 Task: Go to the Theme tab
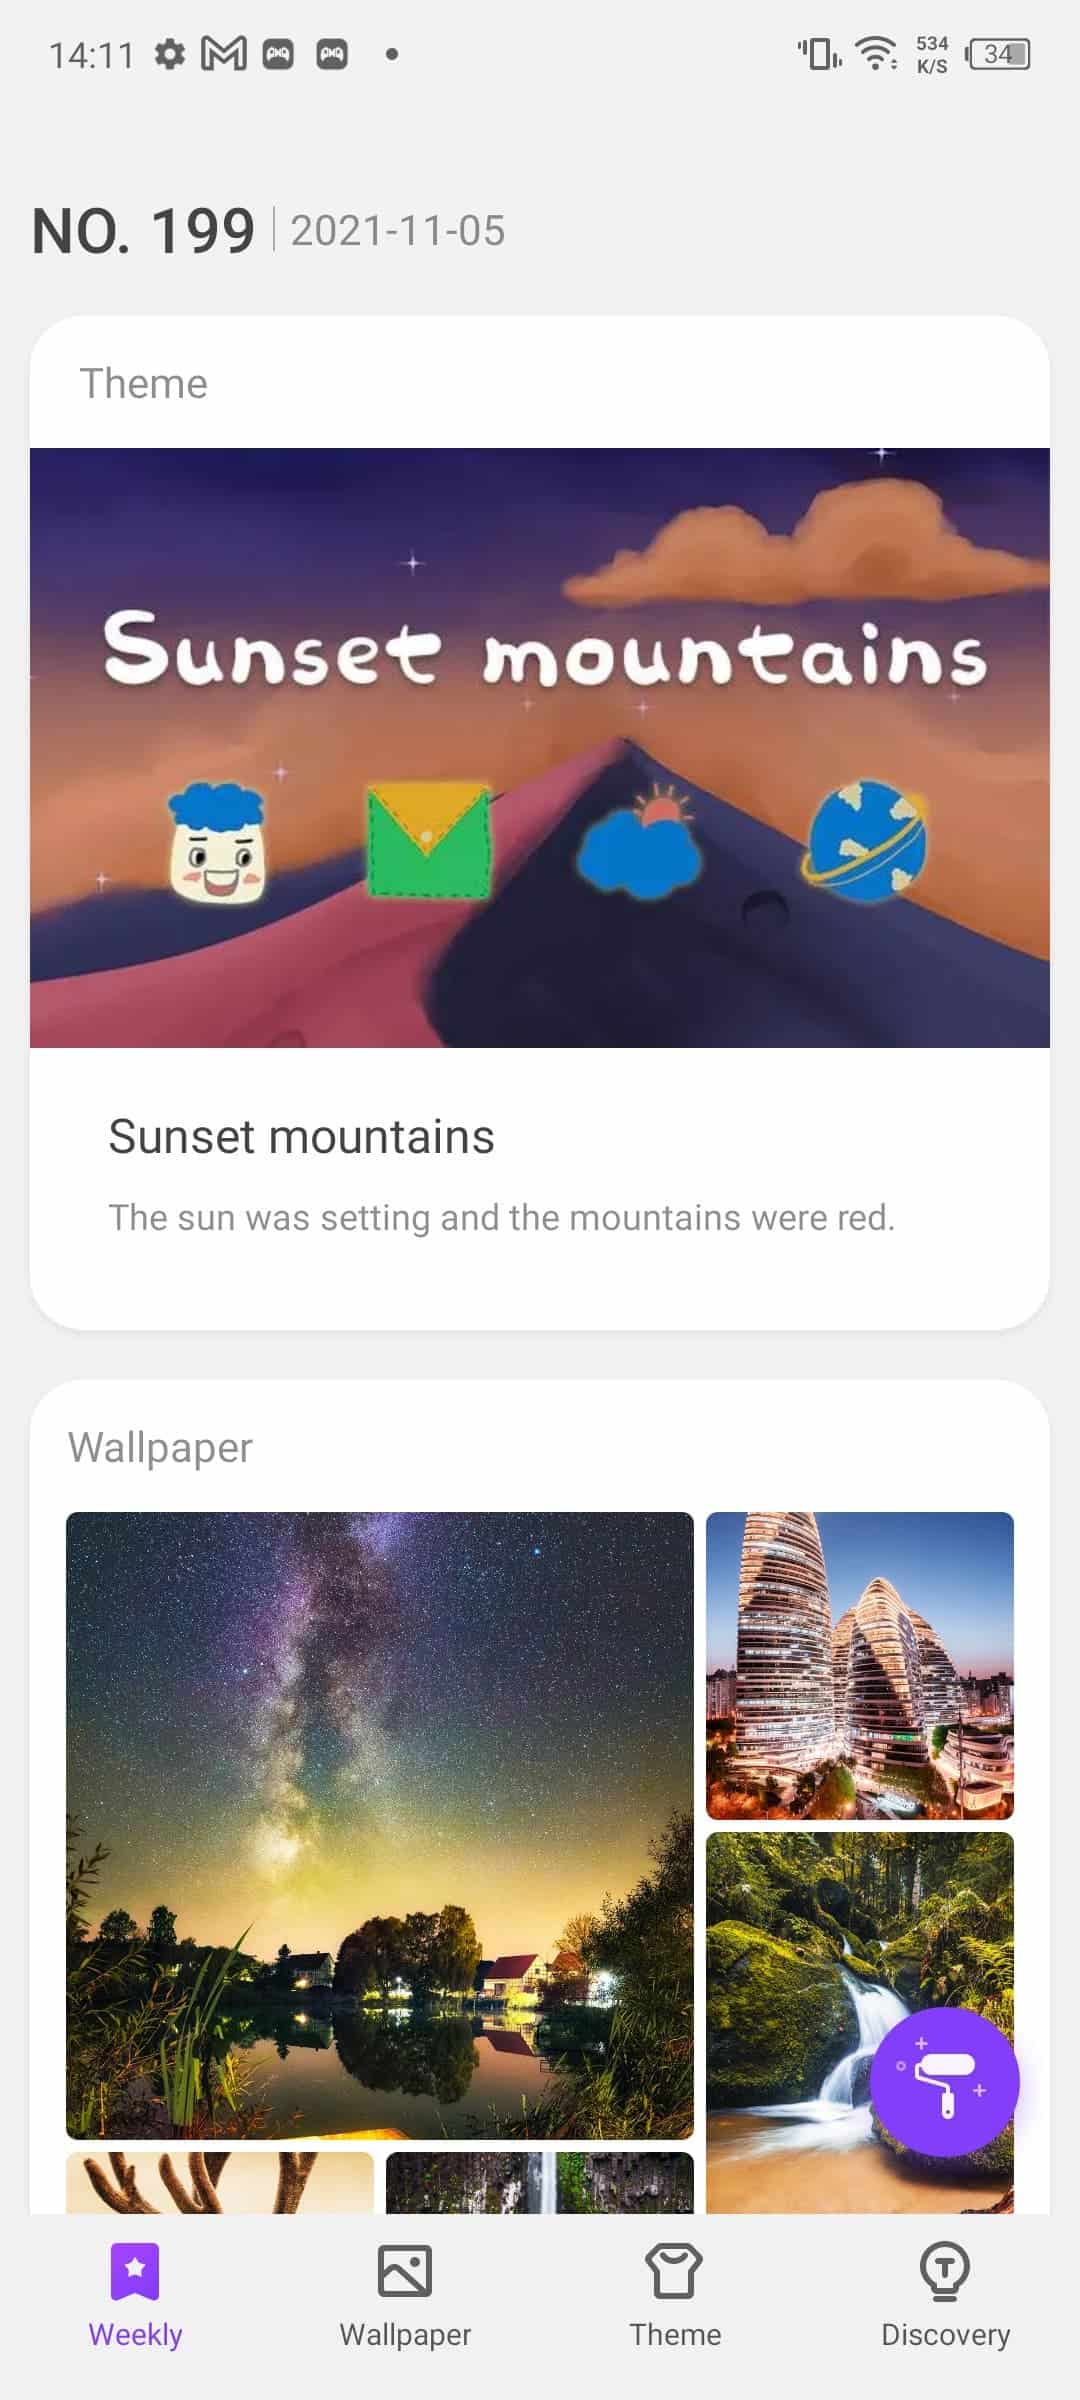pos(675,2295)
